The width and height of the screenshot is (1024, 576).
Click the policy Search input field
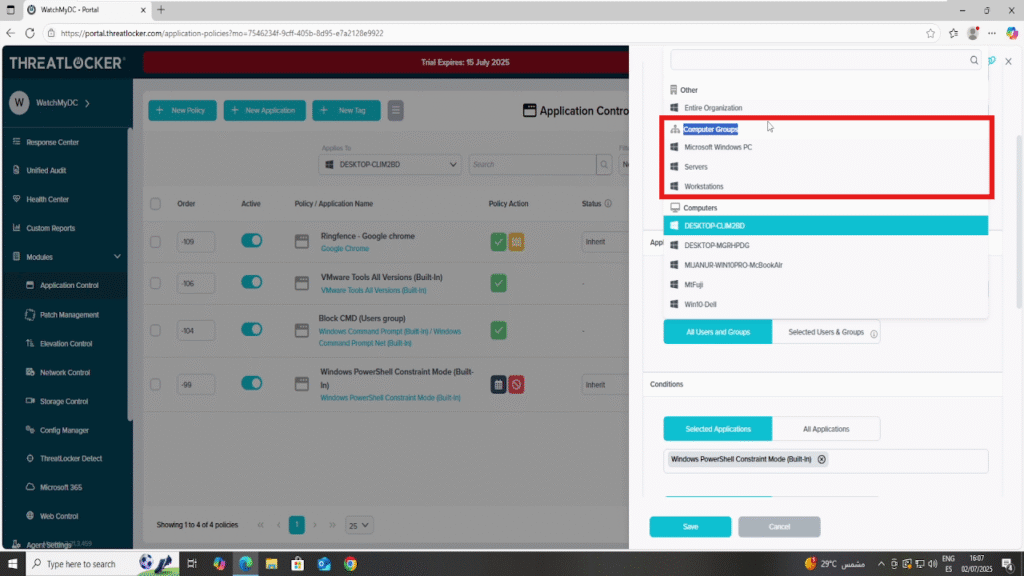pos(532,165)
